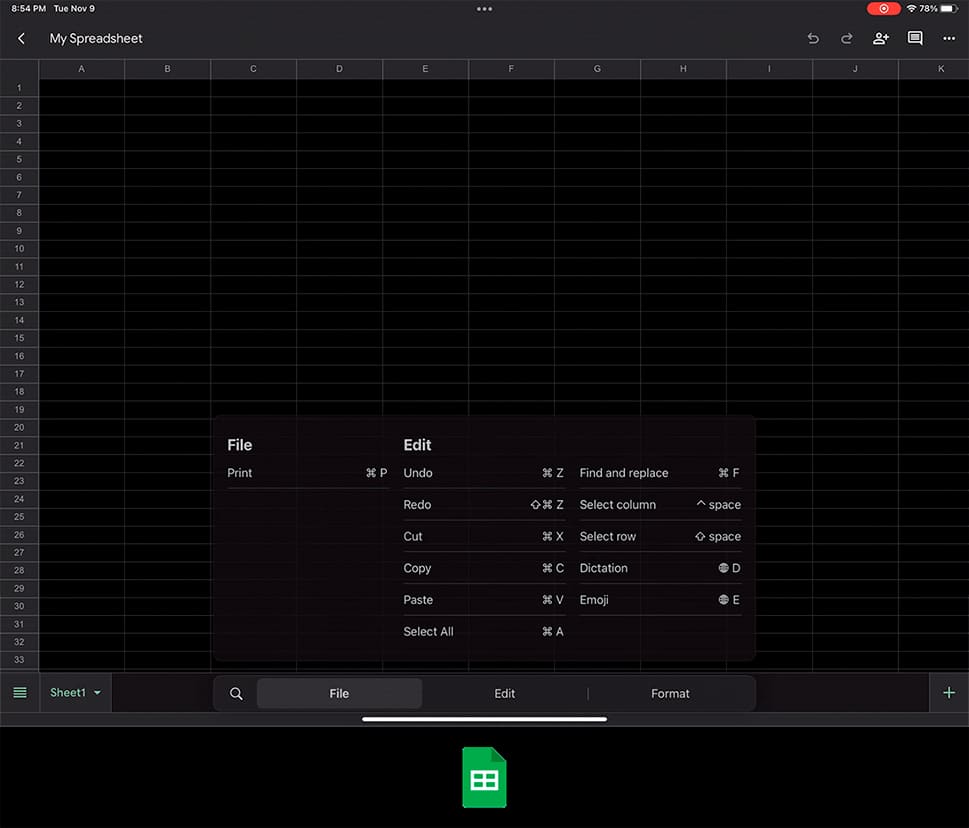Choose Paste in the Edit shortcuts
This screenshot has width=969, height=828.
pyautogui.click(x=483, y=600)
